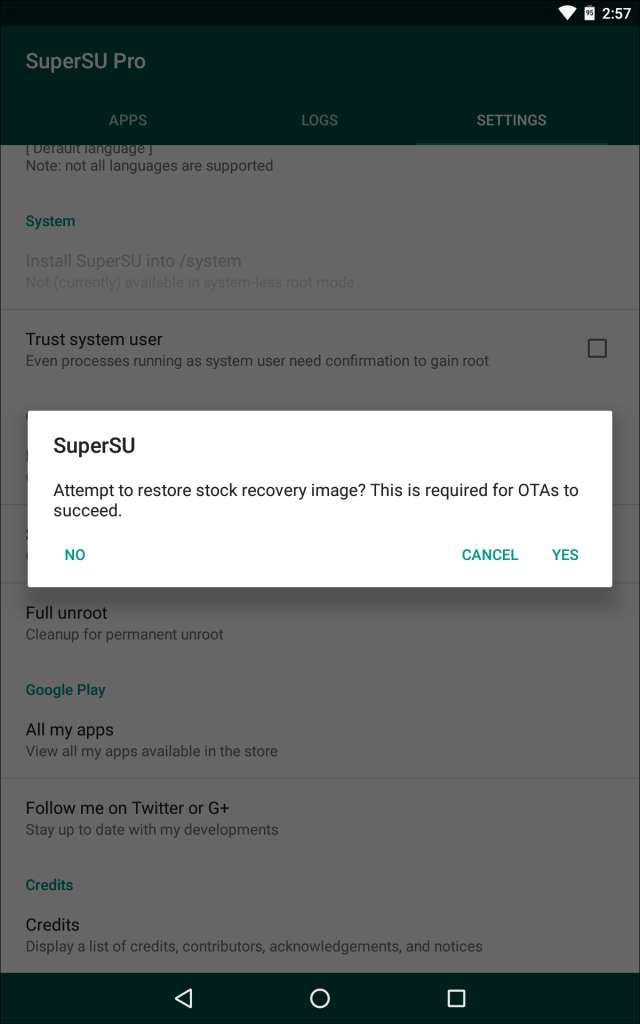Switch to the APPS tab
The width and height of the screenshot is (640, 1024).
[x=128, y=120]
